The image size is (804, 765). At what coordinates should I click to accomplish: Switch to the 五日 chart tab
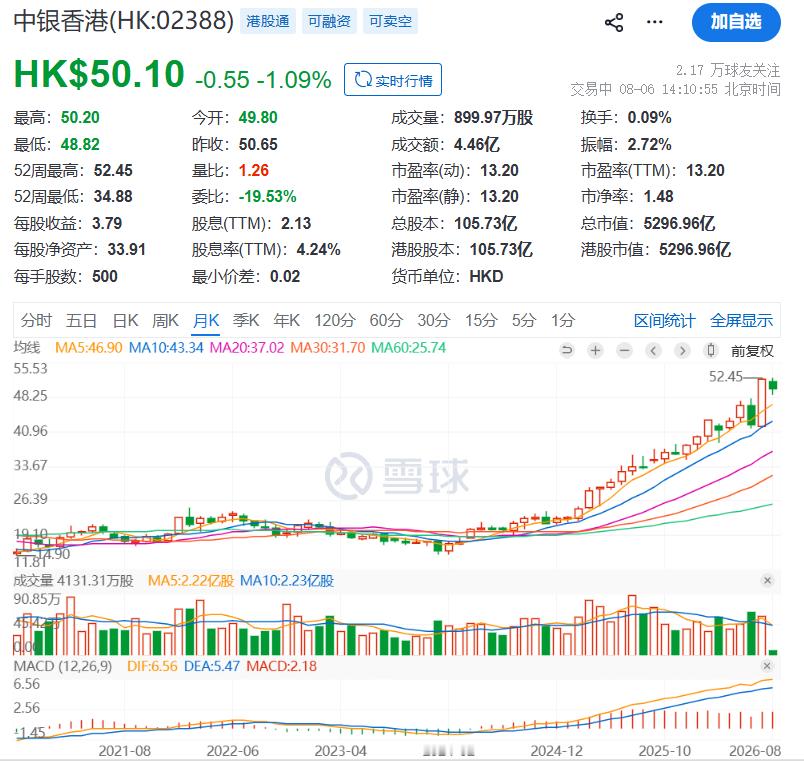click(82, 320)
